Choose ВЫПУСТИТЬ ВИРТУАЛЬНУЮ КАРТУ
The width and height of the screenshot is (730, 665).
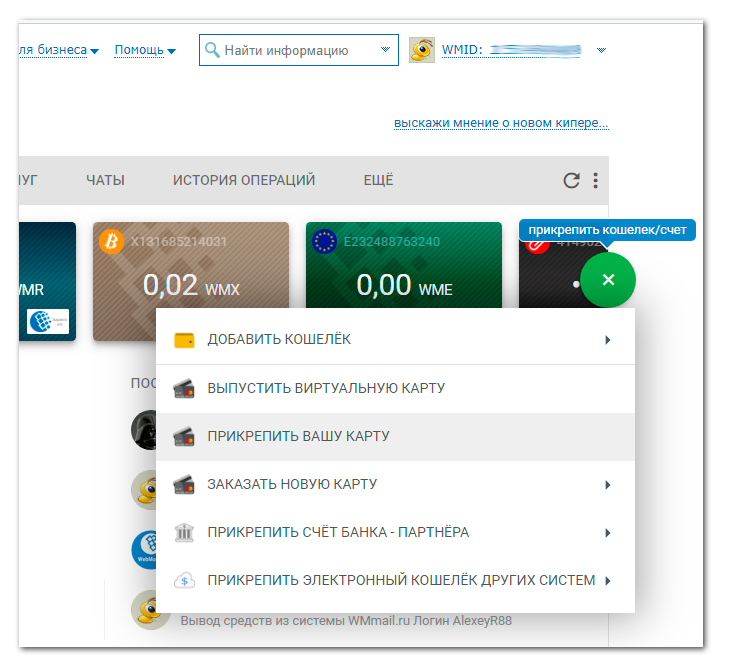tap(396, 388)
